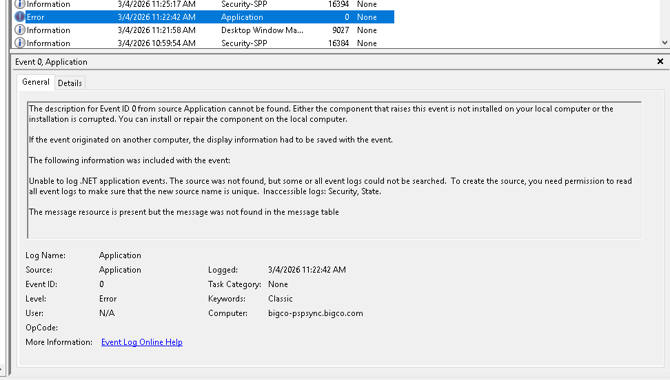Viewport: 670px width, 380px height.
Task: Click the Level value Error
Action: click(108, 298)
